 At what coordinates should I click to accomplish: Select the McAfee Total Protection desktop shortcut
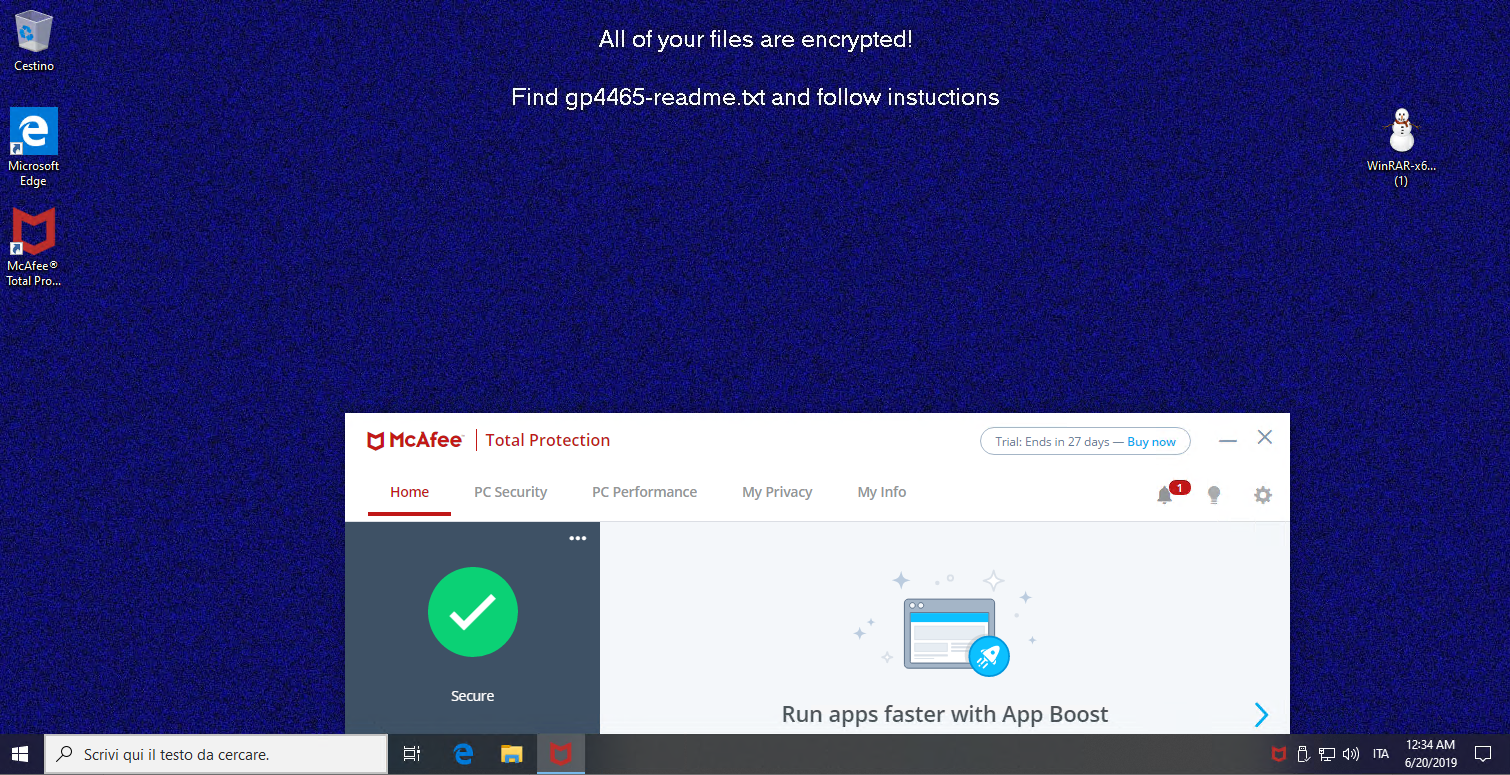[x=34, y=247]
